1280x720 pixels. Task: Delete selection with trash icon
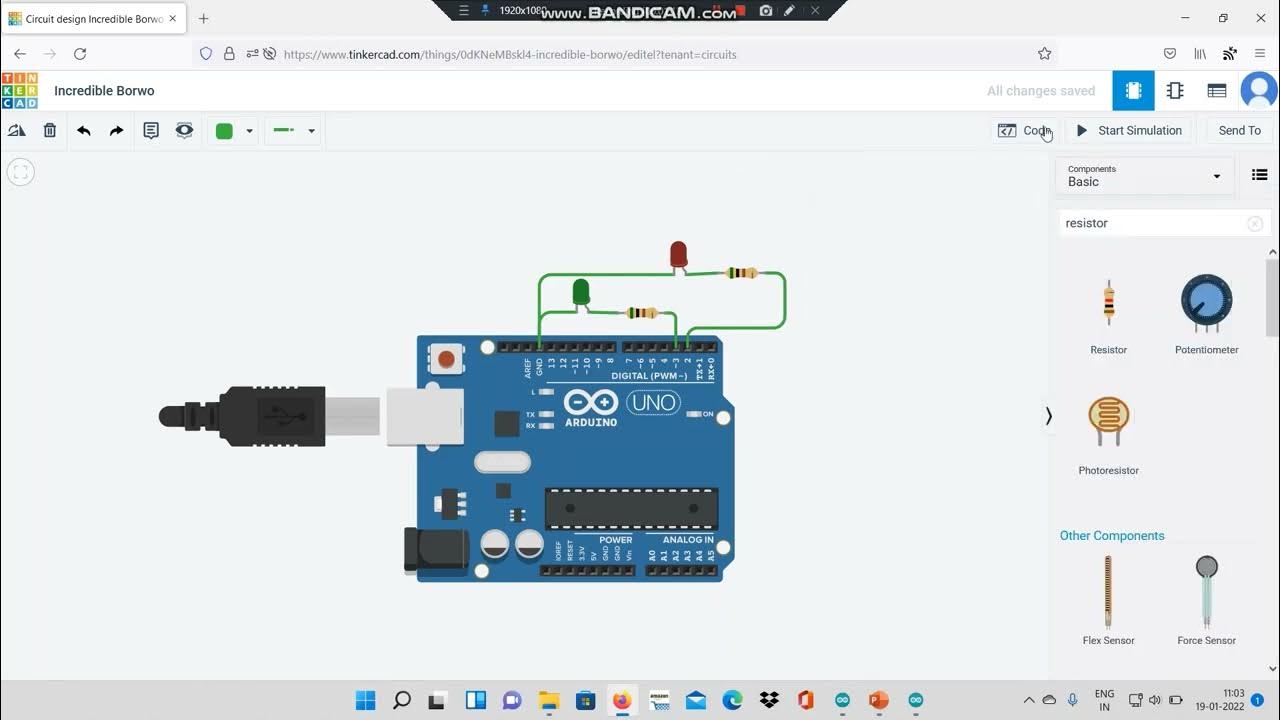click(50, 130)
